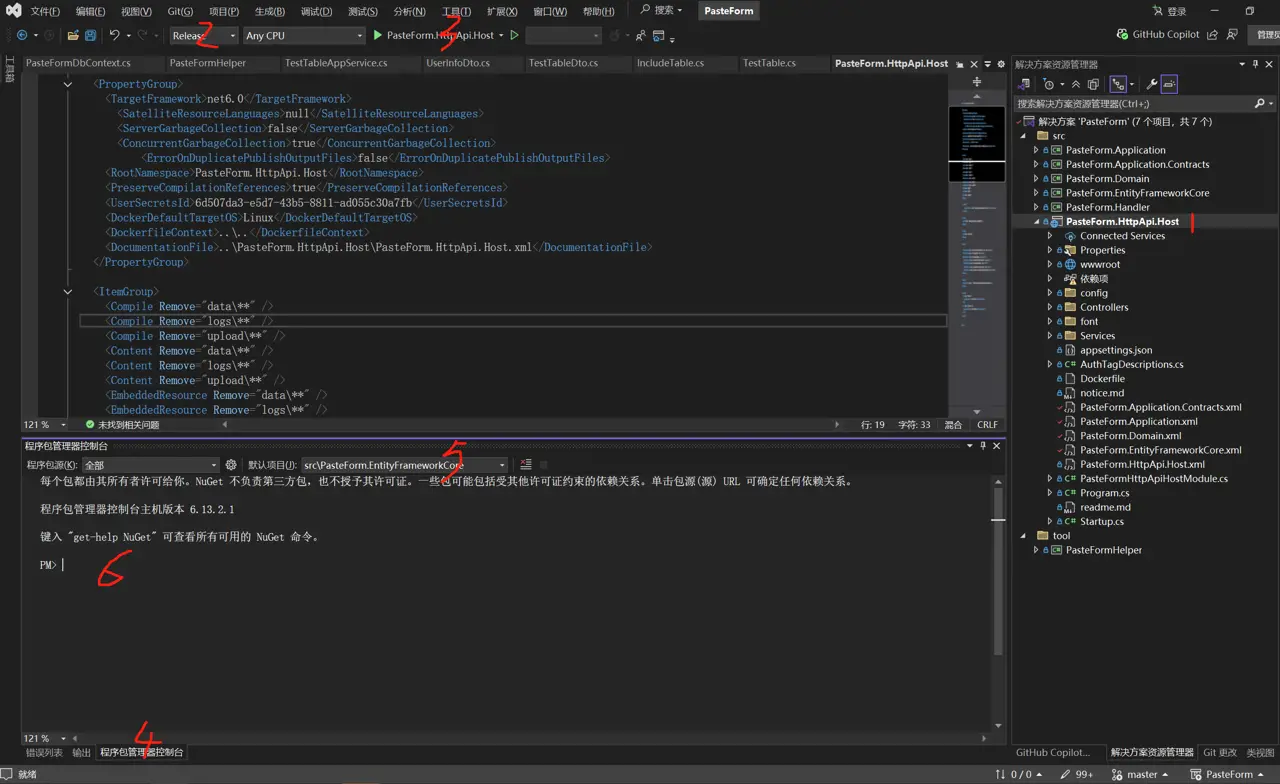Viewport: 1280px width, 784px height.
Task: Switch to the 输出 bottom tab
Action: (81, 752)
